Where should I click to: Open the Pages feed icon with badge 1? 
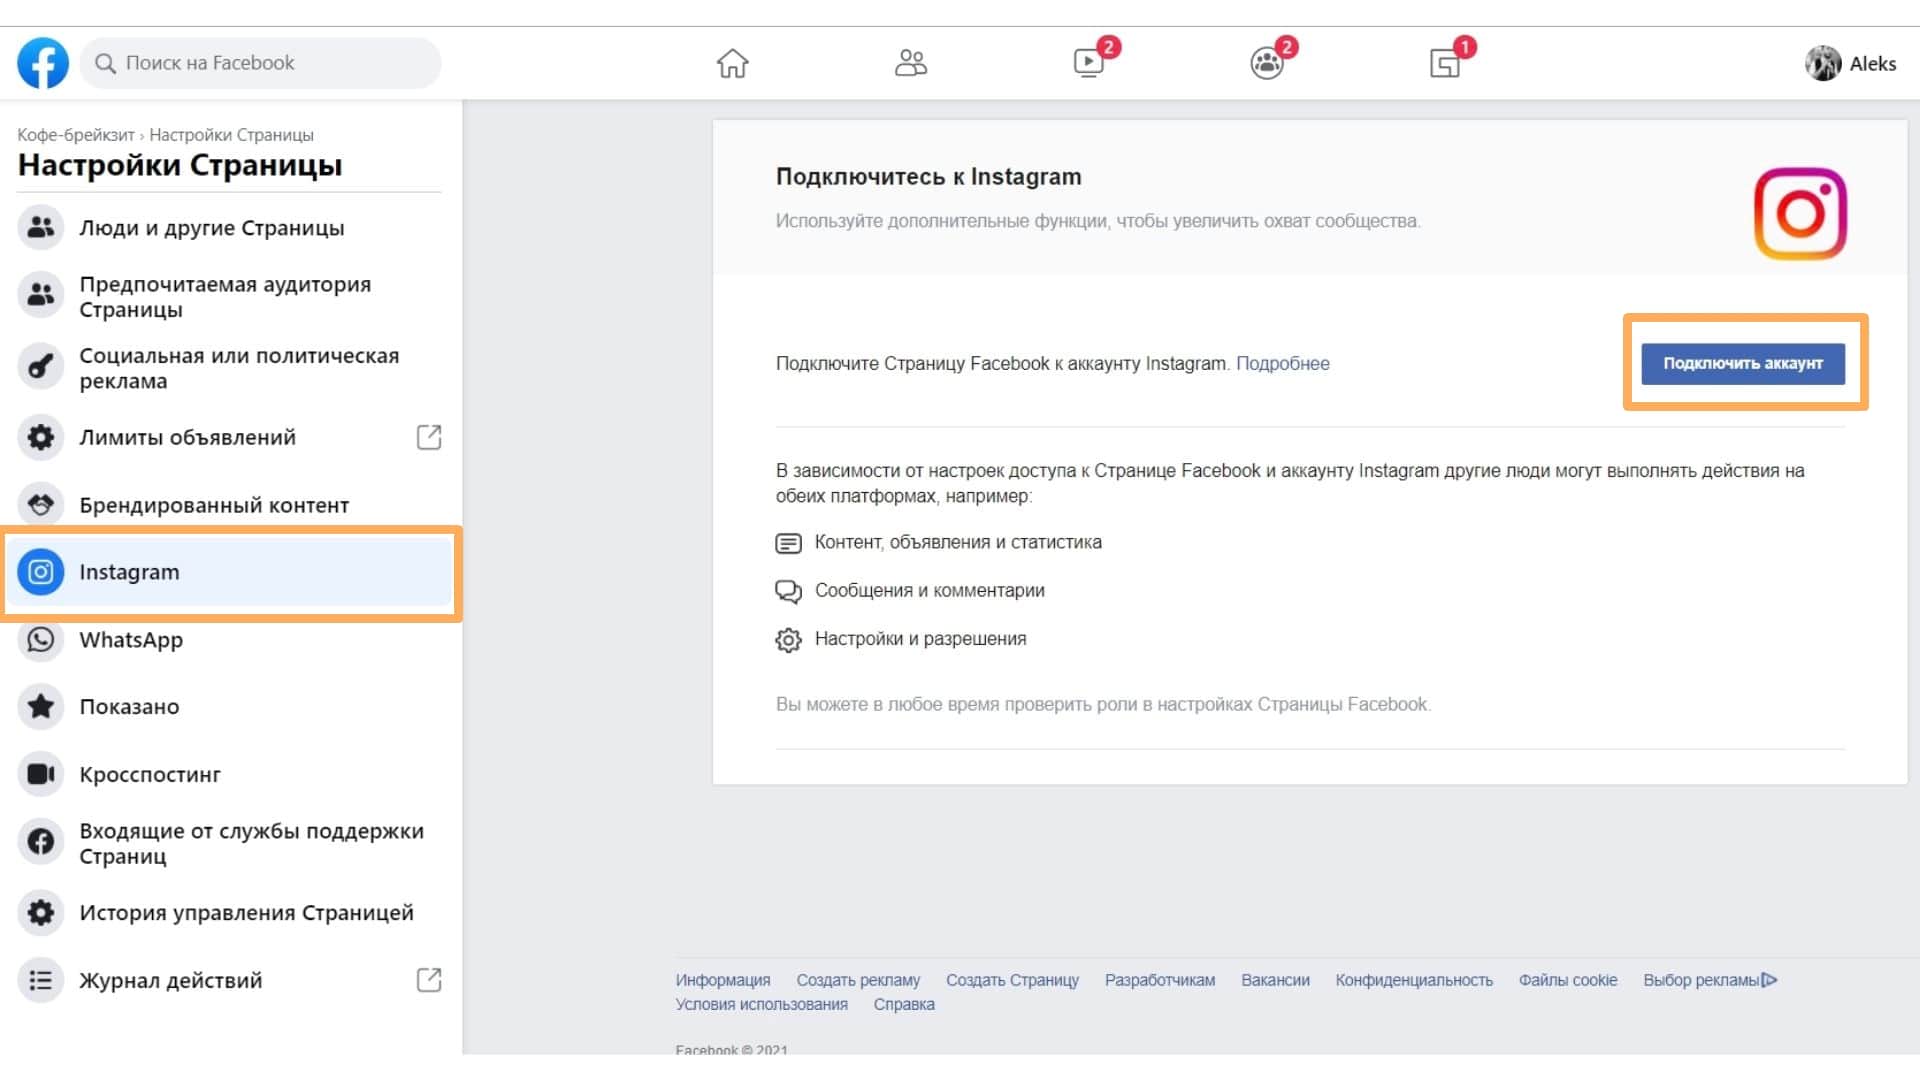pos(1445,63)
